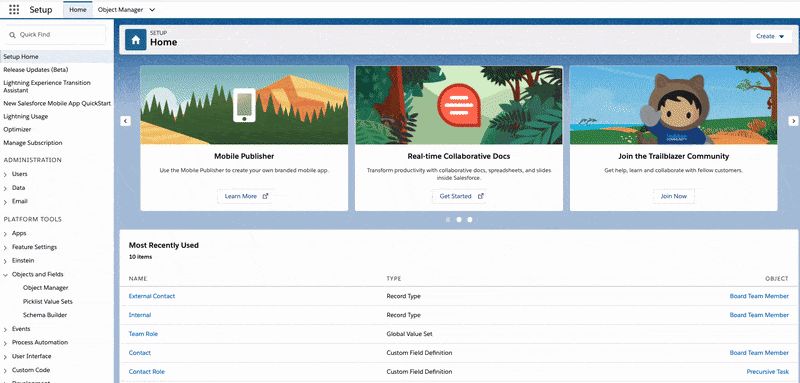This screenshot has width=800, height=383.
Task: Click the Trailblazer Community card image
Action: coord(673,105)
